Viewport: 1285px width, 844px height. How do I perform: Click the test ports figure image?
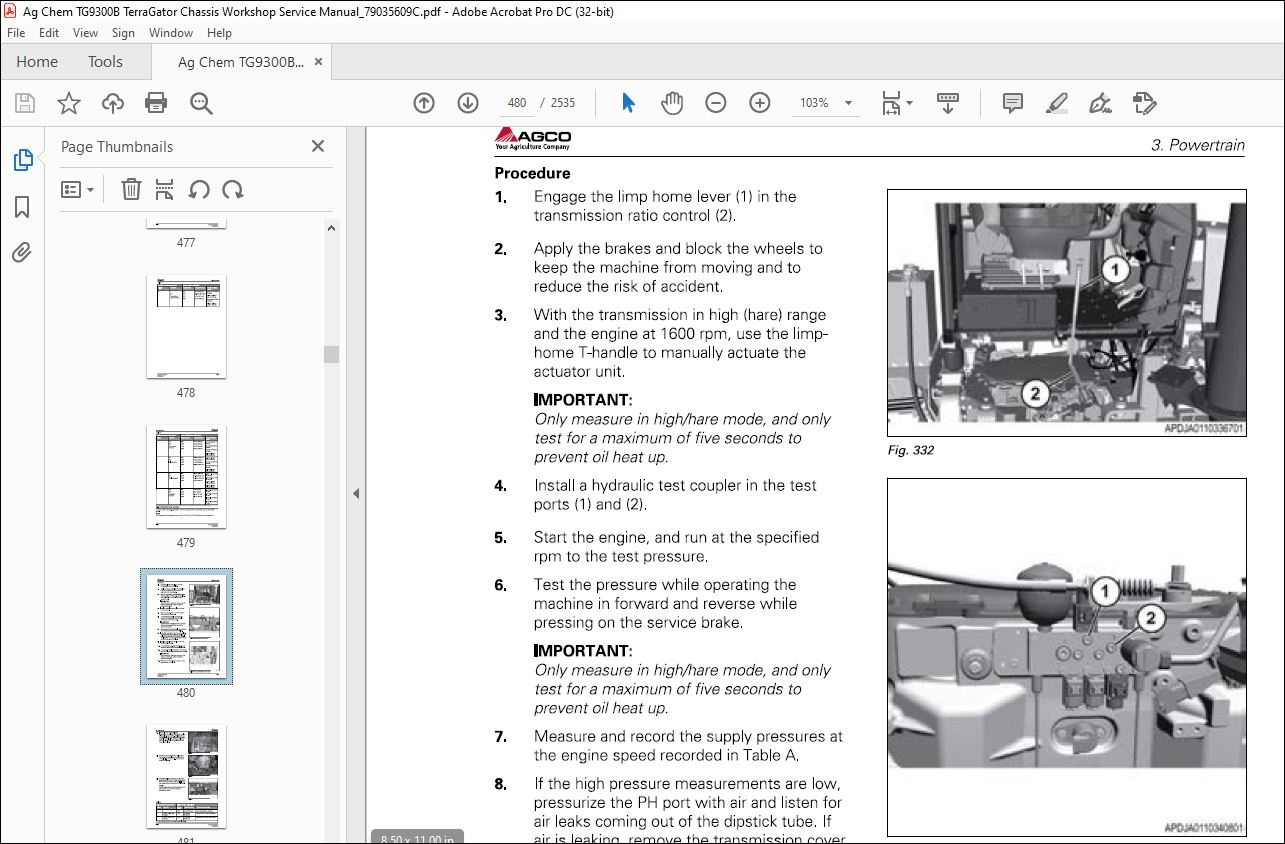click(1066, 657)
